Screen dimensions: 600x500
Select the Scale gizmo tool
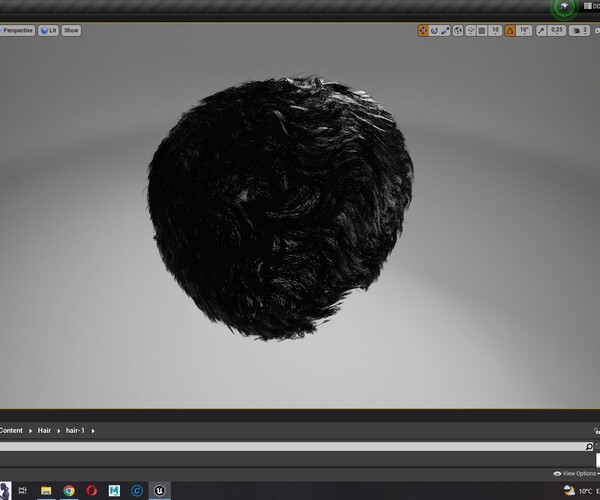pyautogui.click(x=445, y=31)
